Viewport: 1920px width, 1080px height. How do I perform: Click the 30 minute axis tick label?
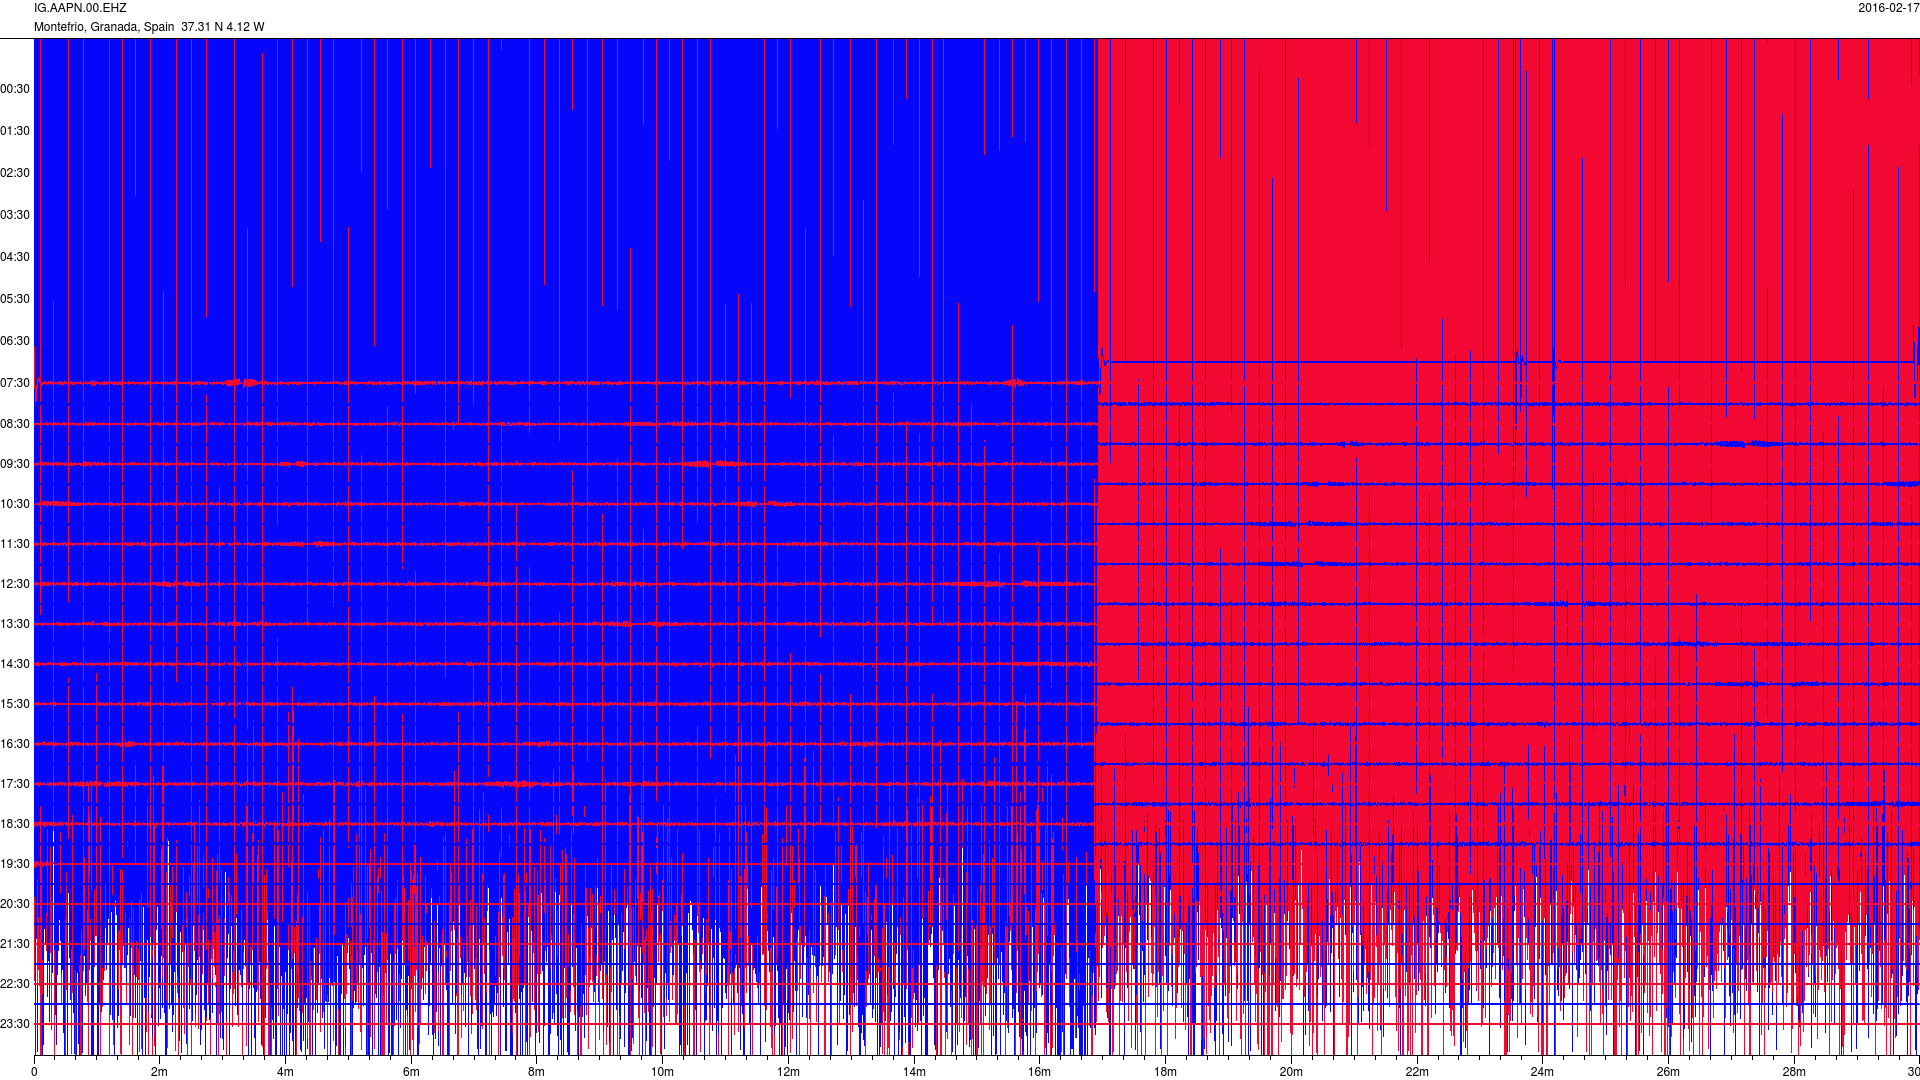1912,1072
